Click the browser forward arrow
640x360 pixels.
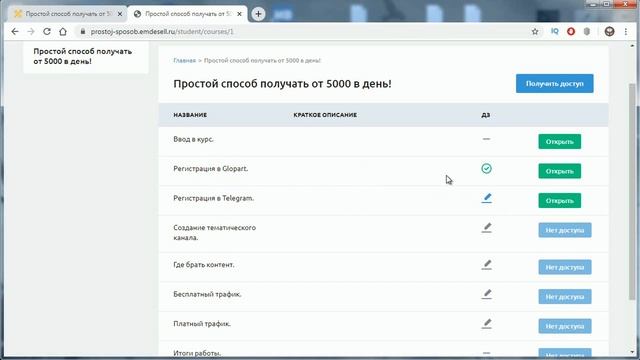tap(31, 31)
